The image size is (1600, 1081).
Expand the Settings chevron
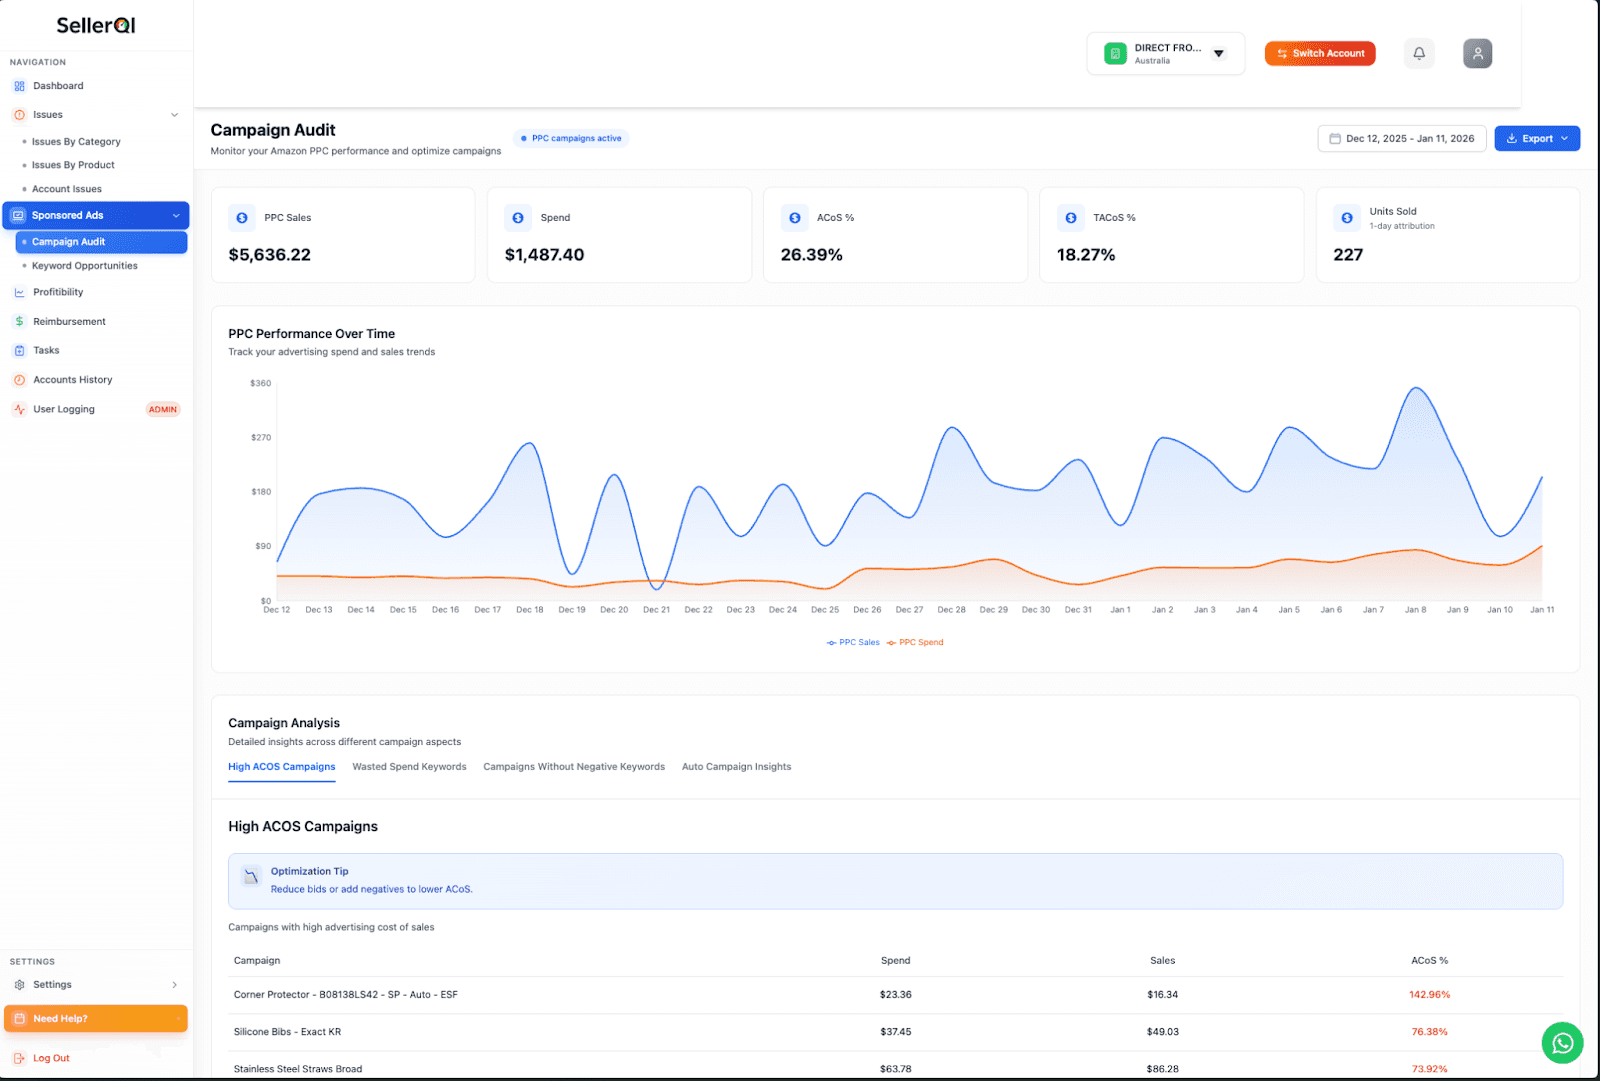(x=175, y=985)
